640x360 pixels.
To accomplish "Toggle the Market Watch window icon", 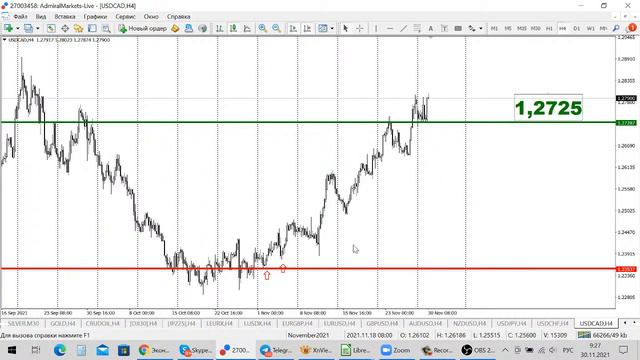I will click(51, 28).
